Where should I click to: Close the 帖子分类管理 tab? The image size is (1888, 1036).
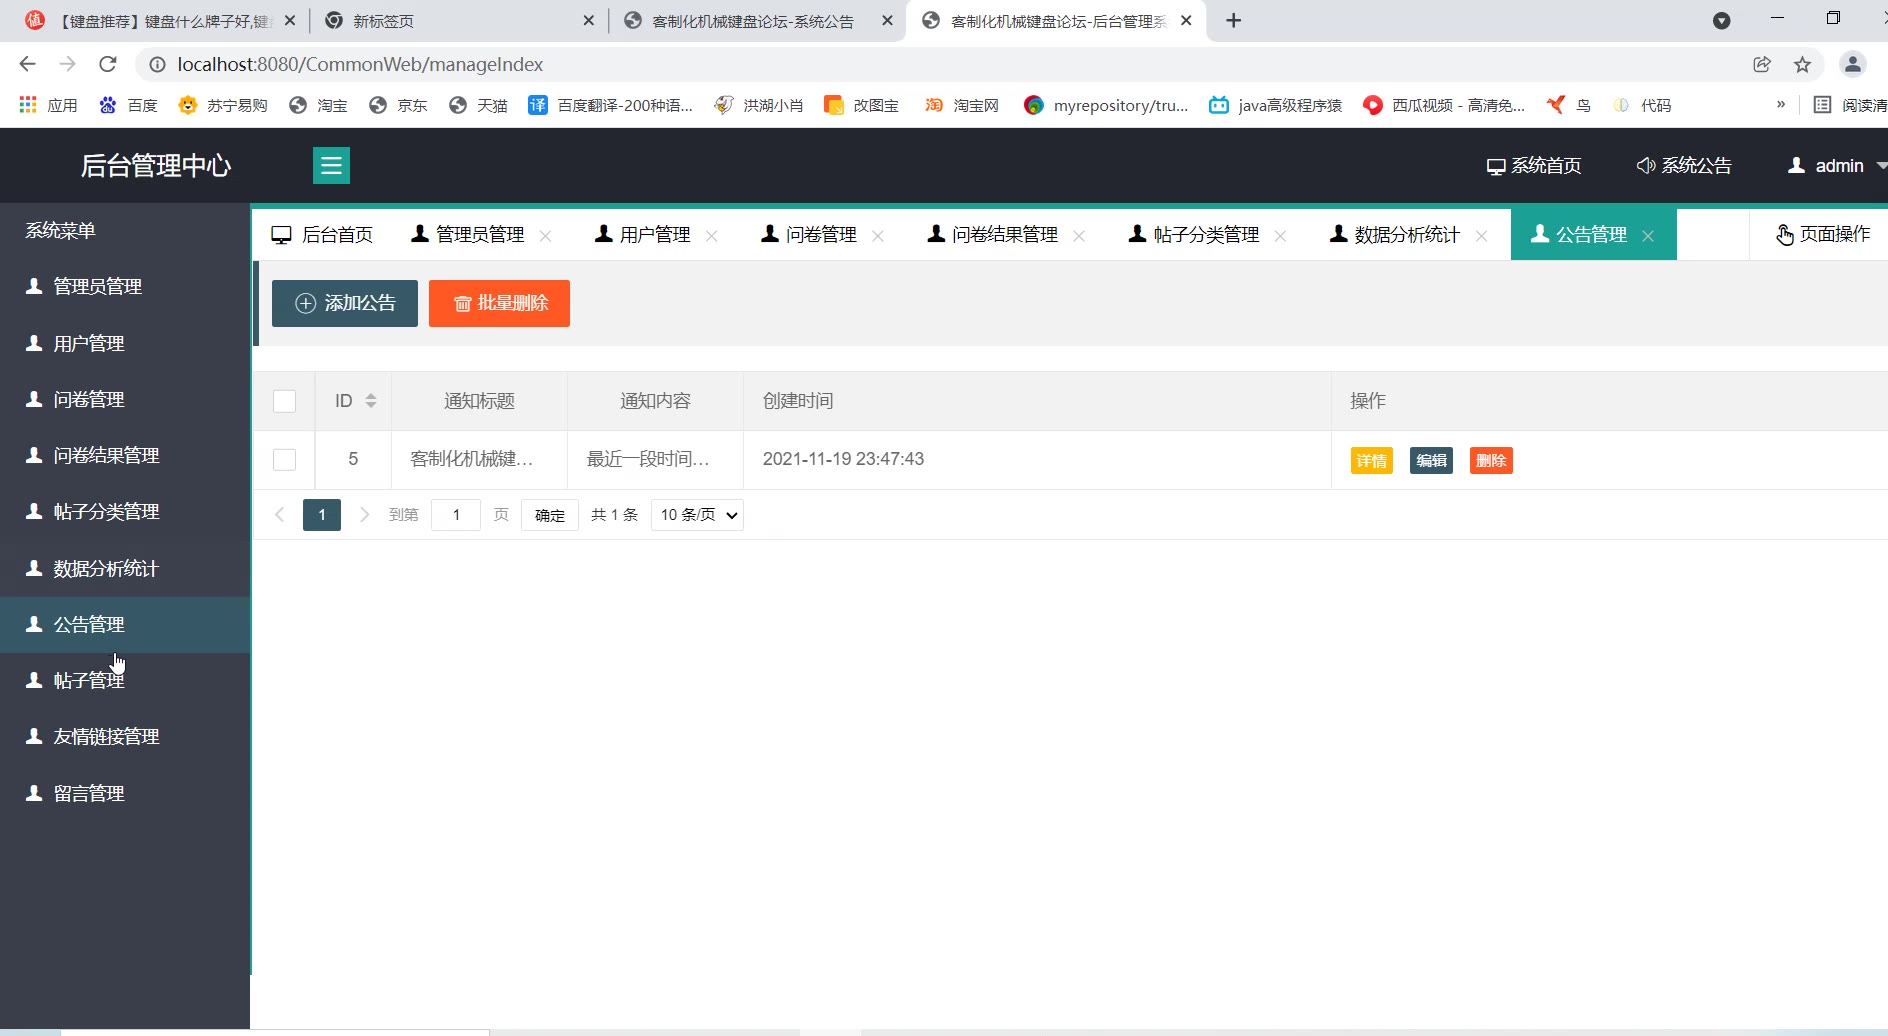pyautogui.click(x=1280, y=236)
